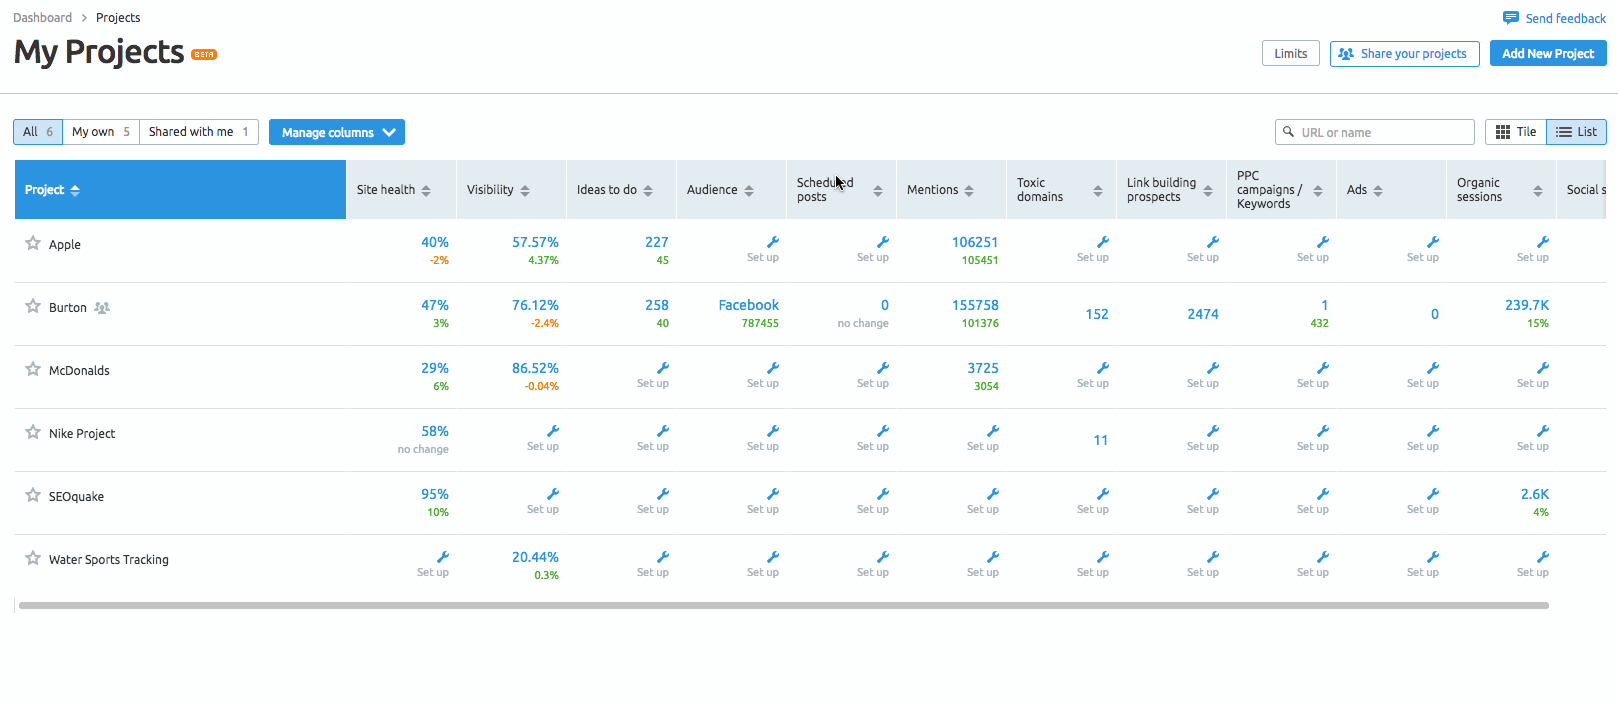
Task: Click the search magnifier icon
Action: (1288, 131)
